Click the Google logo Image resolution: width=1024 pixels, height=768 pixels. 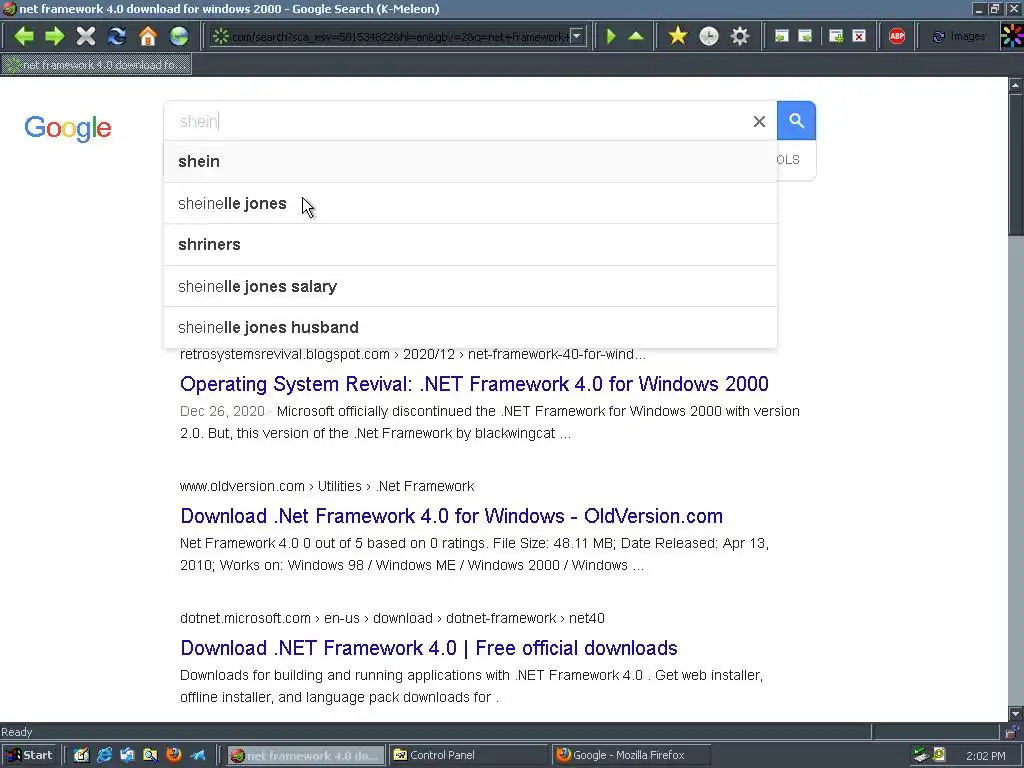pyautogui.click(x=68, y=128)
